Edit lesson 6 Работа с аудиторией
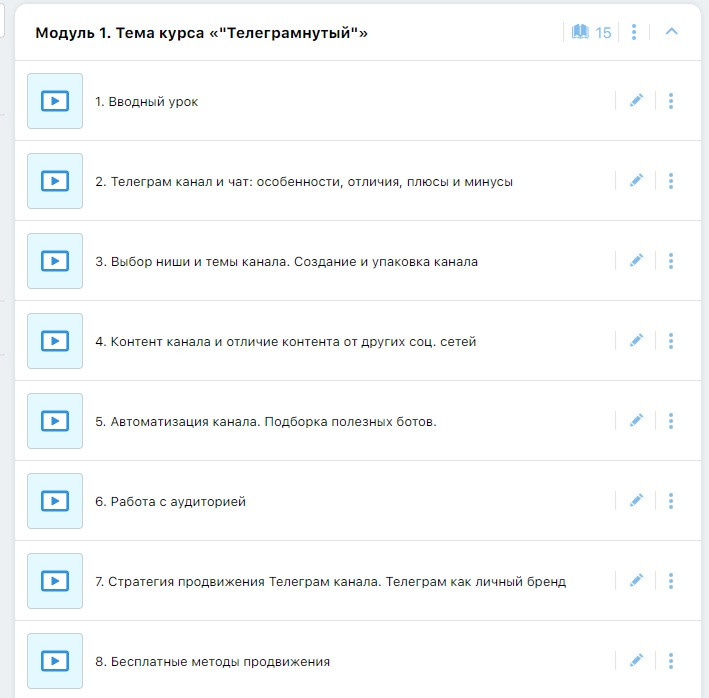Screen dimensions: 709x698 (636, 501)
